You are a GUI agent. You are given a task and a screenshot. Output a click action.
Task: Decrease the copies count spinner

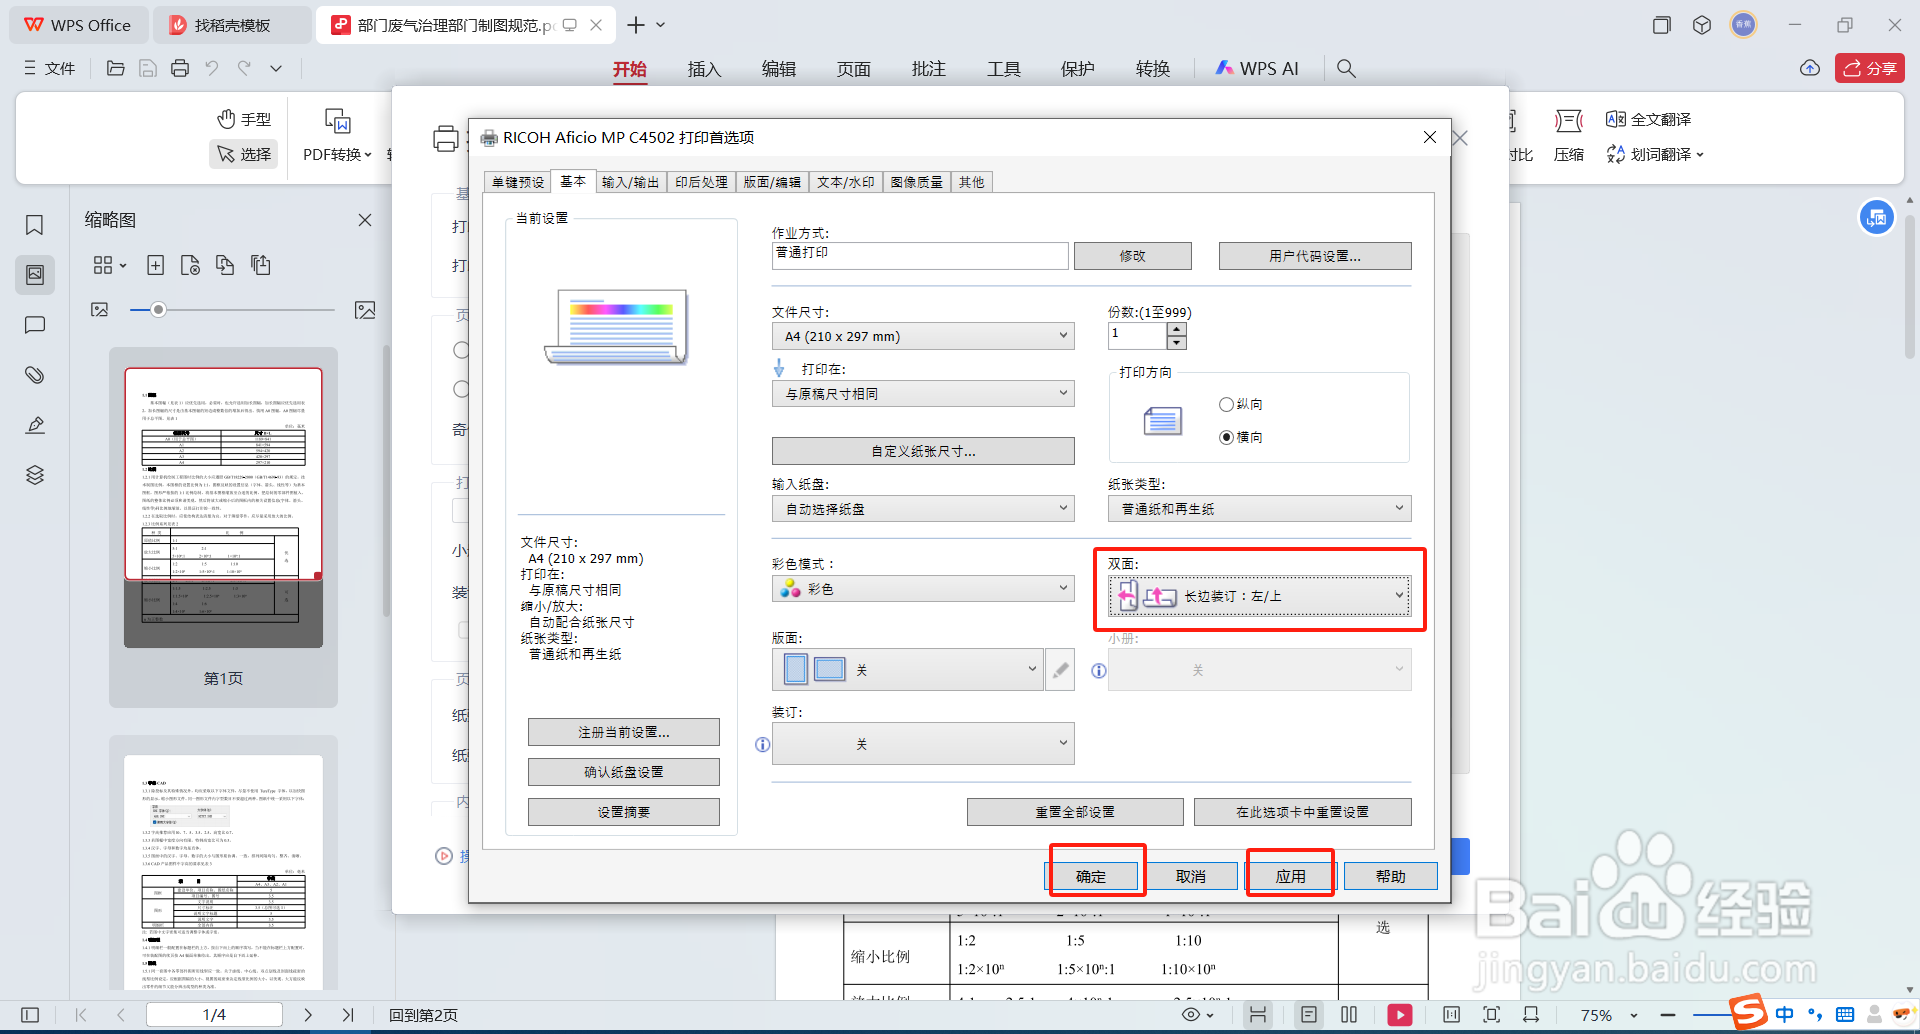coord(1177,343)
